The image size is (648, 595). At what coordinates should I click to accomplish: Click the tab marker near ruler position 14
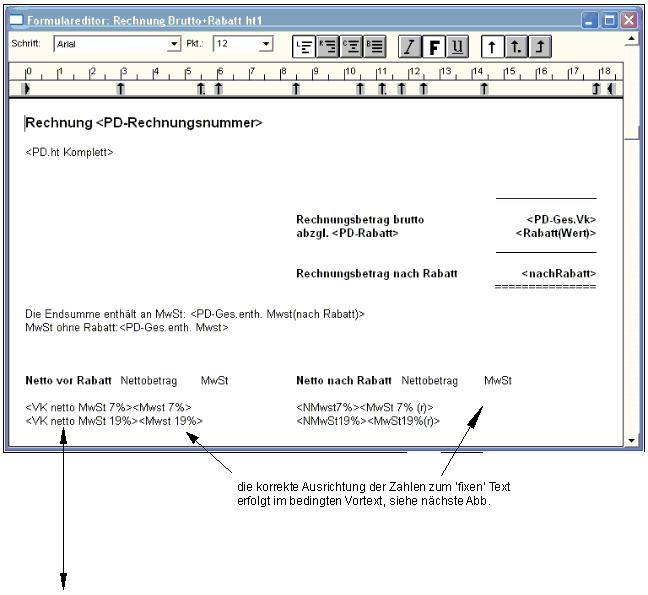point(484,89)
